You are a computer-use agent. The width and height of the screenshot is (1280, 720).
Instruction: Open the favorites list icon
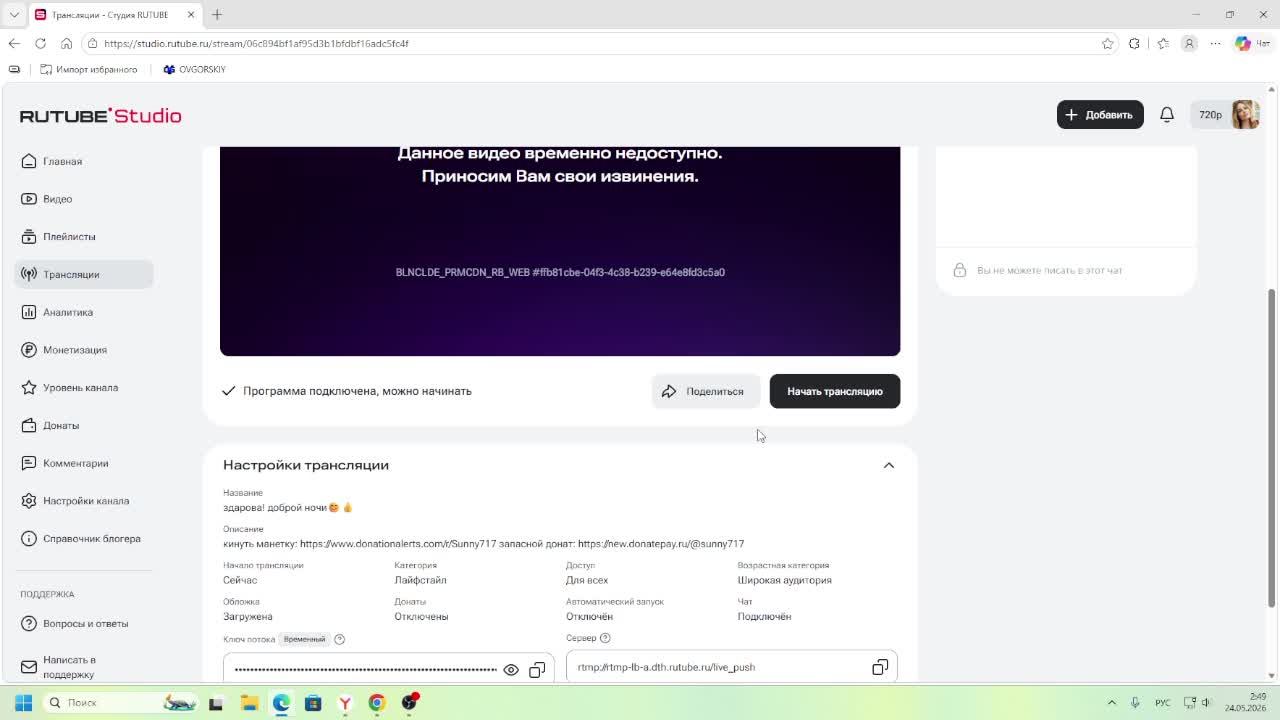(x=1162, y=43)
